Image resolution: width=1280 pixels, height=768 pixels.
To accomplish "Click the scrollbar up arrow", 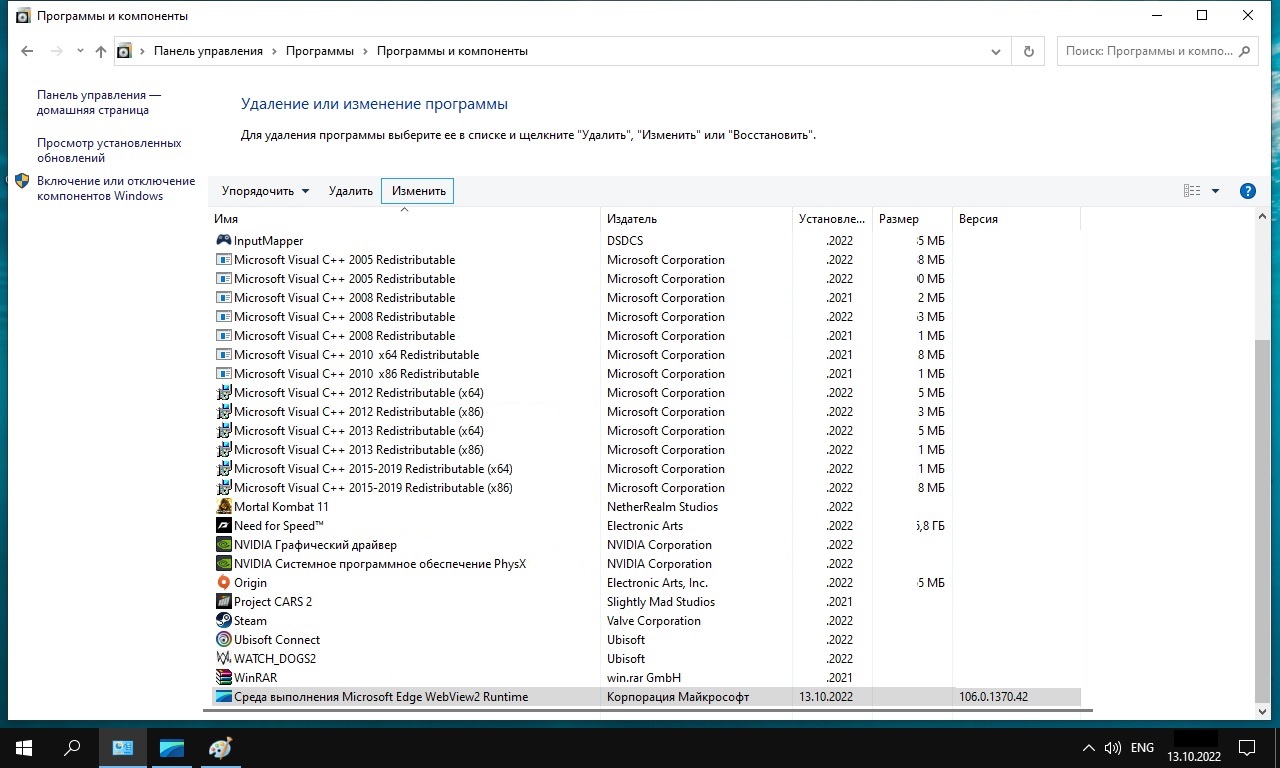I will [x=1263, y=215].
